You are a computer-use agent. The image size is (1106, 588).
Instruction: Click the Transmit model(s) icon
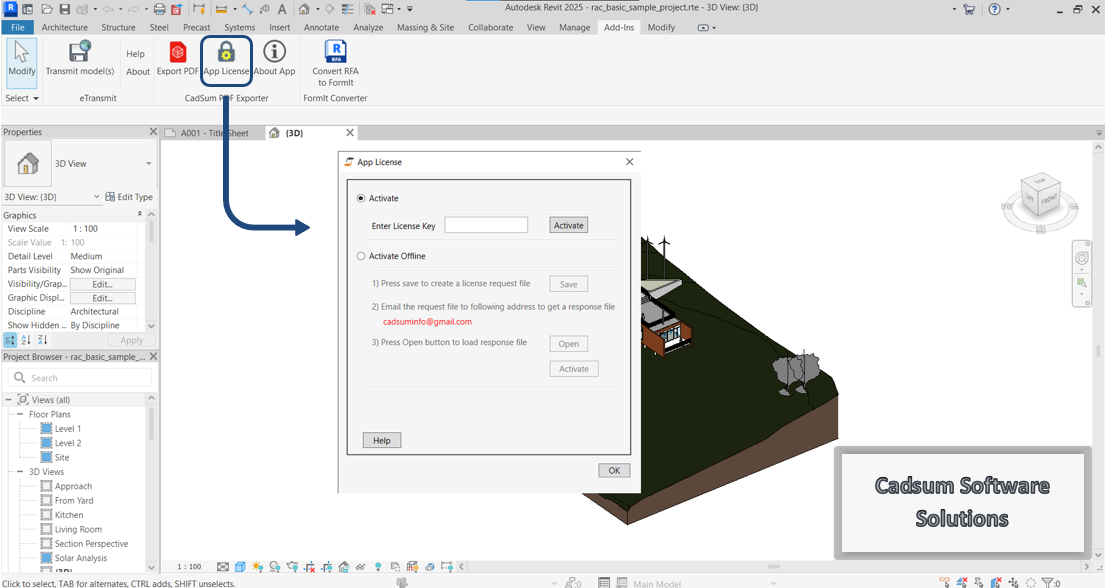(80, 52)
